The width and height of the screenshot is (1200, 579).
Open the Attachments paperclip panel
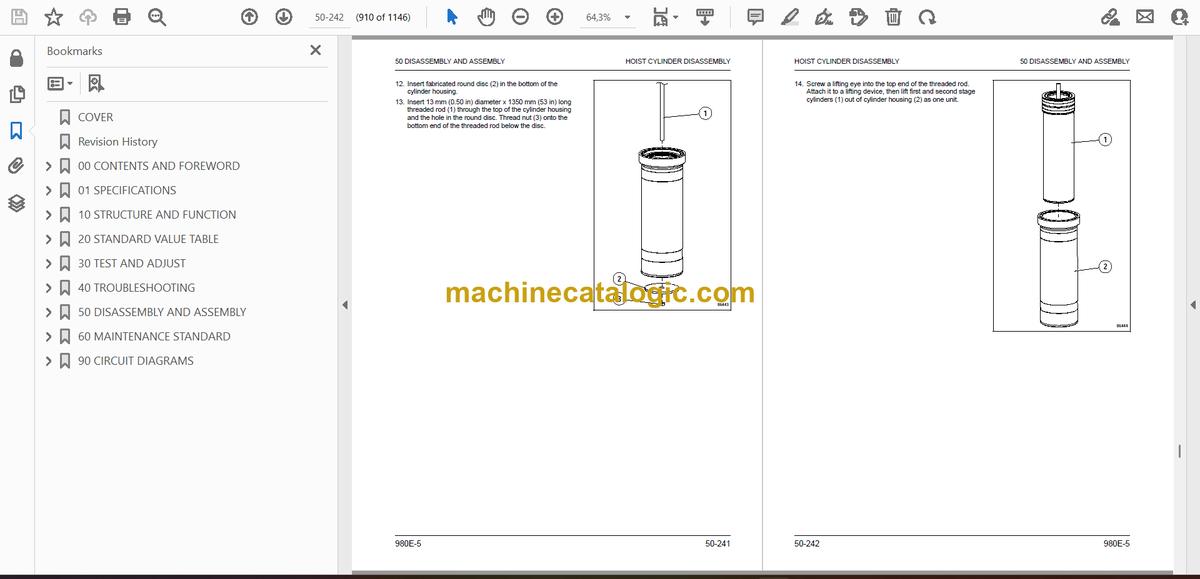coord(16,166)
